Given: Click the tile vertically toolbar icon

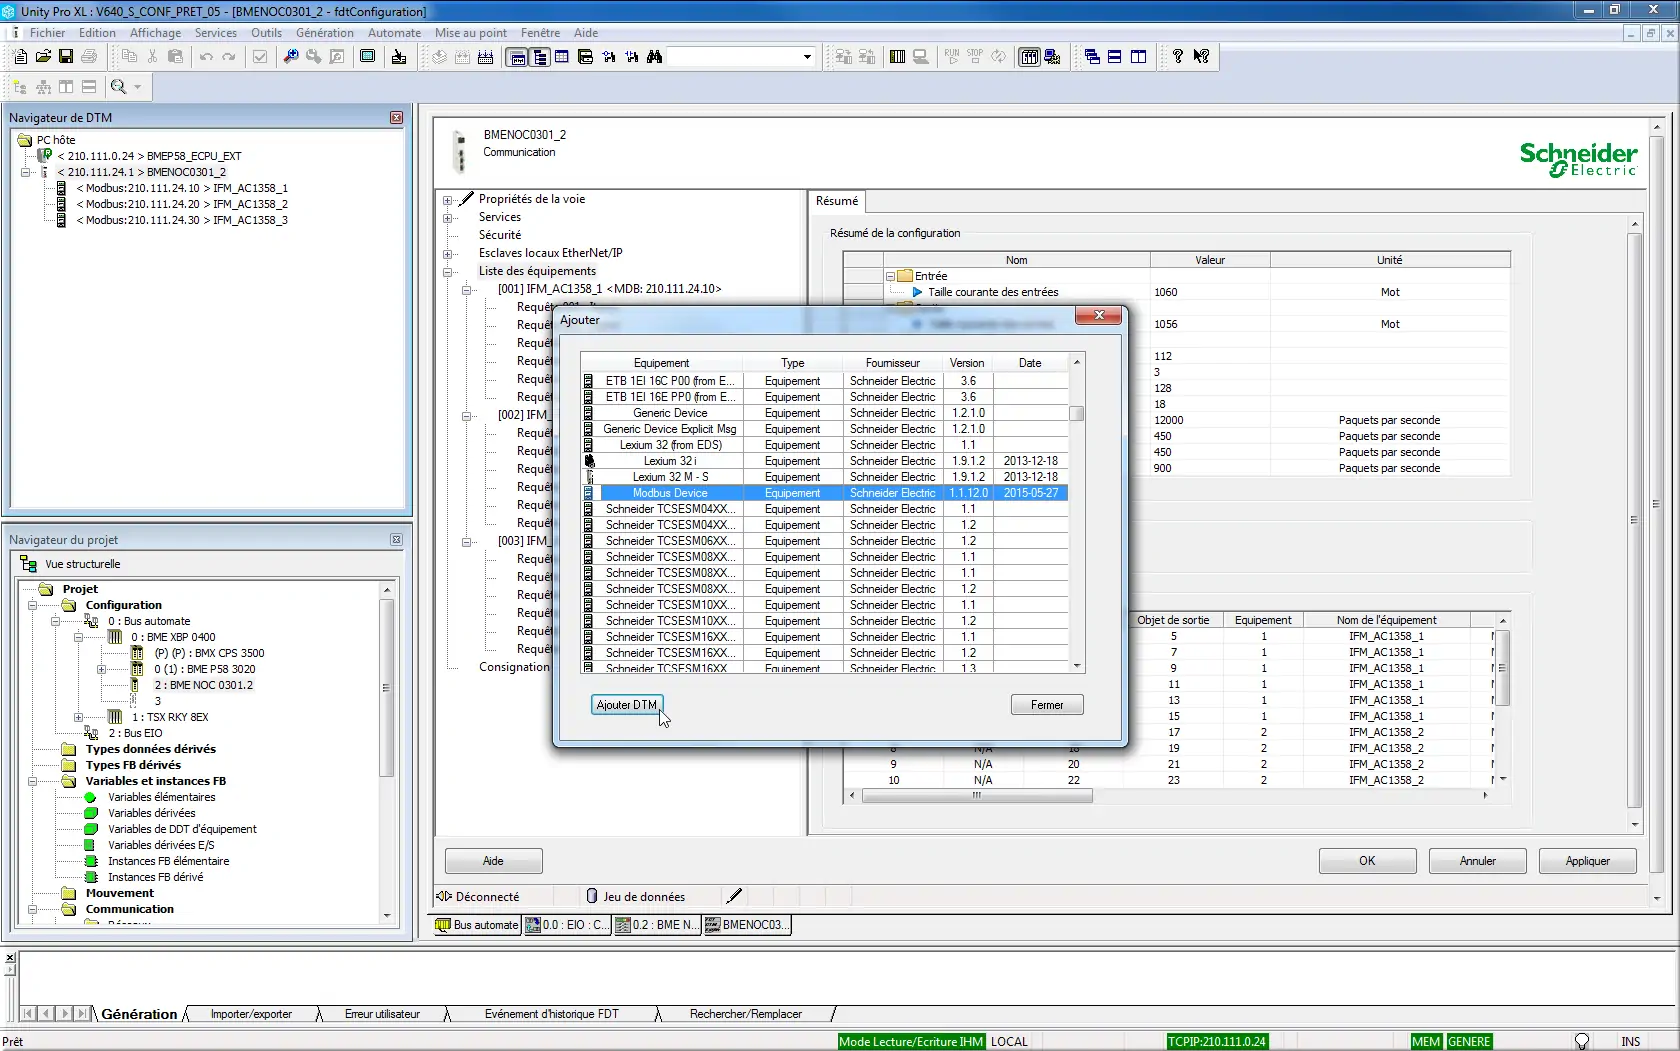Looking at the screenshot, I should pyautogui.click(x=1138, y=57).
